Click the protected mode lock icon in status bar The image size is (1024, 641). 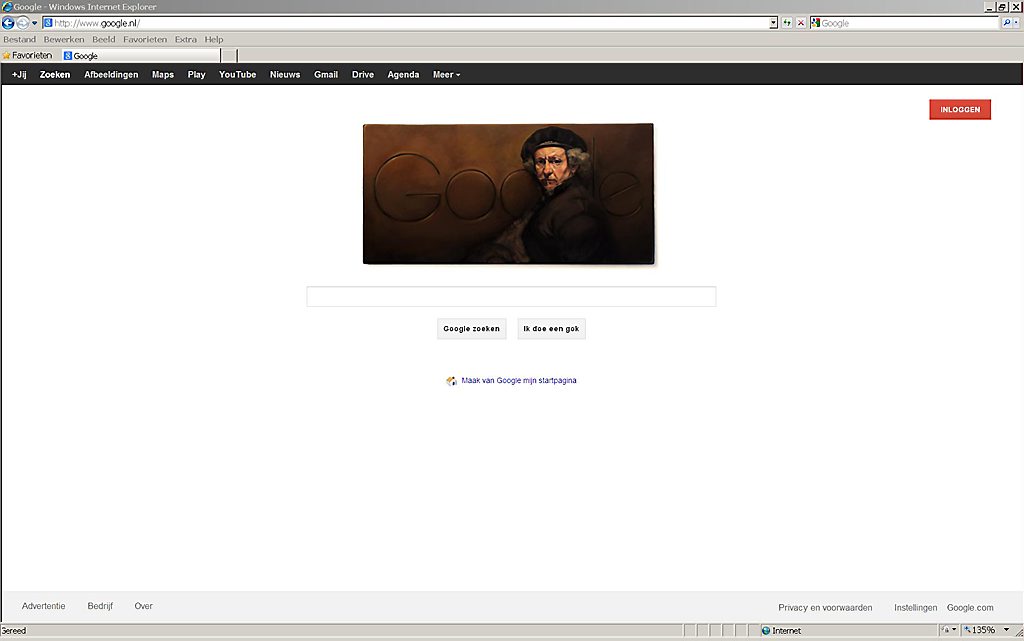tap(945, 630)
